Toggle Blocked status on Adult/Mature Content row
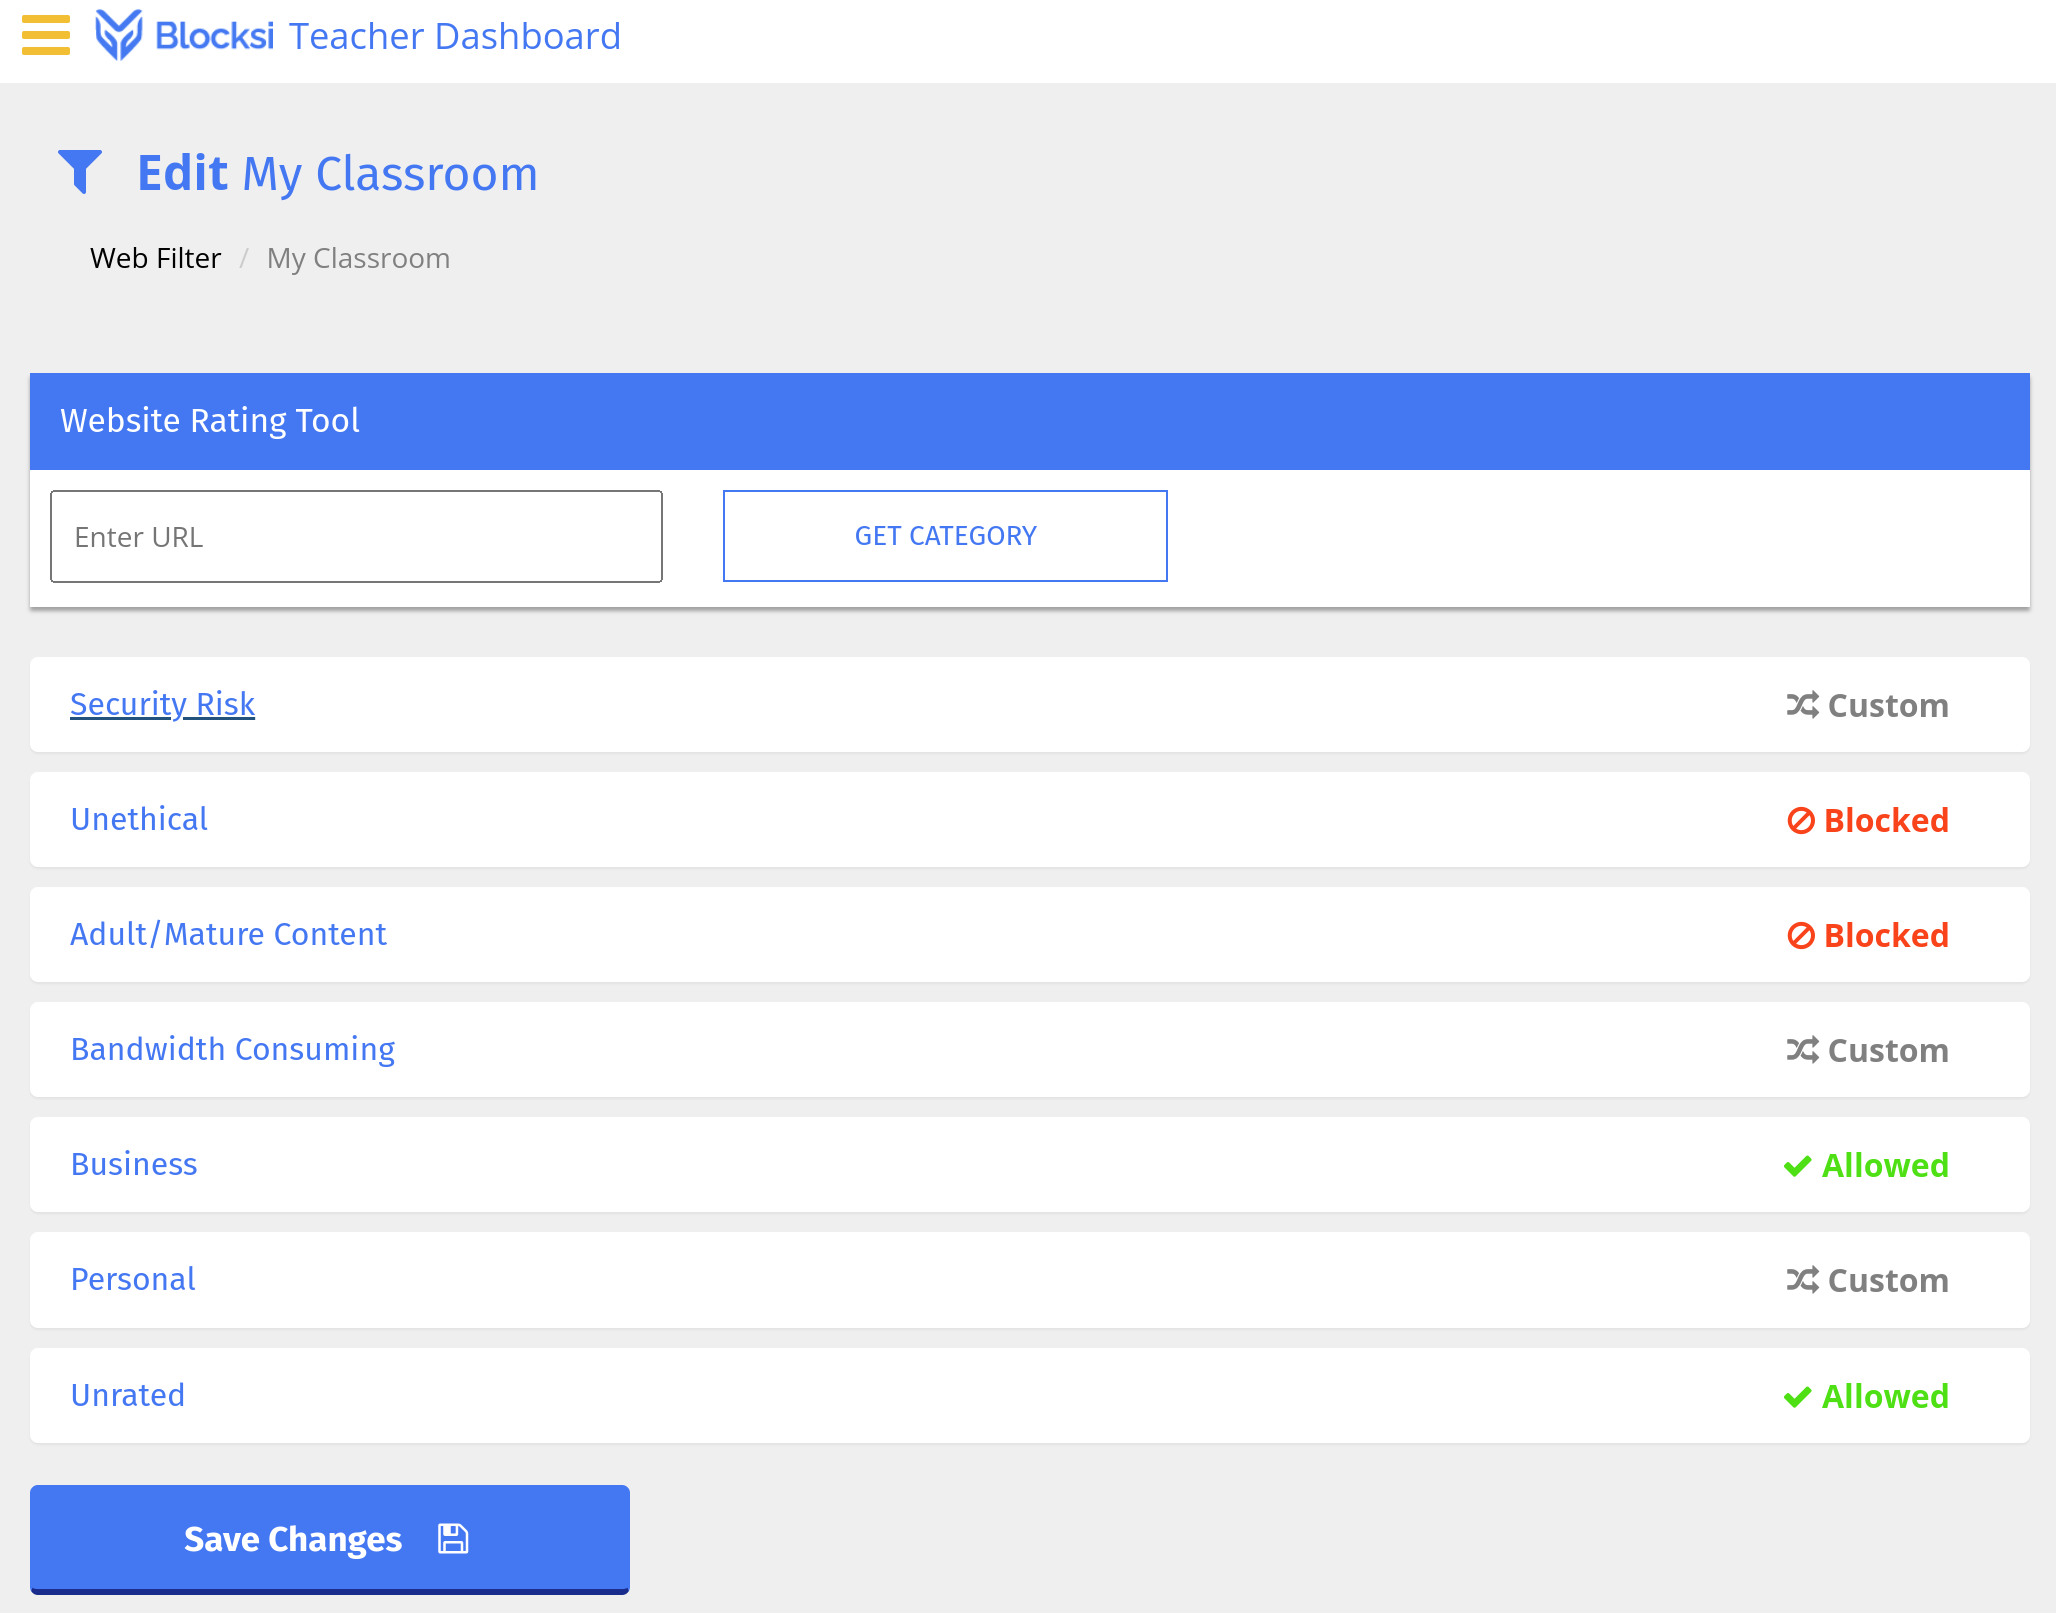The height and width of the screenshot is (1613, 2056). (x=1867, y=935)
